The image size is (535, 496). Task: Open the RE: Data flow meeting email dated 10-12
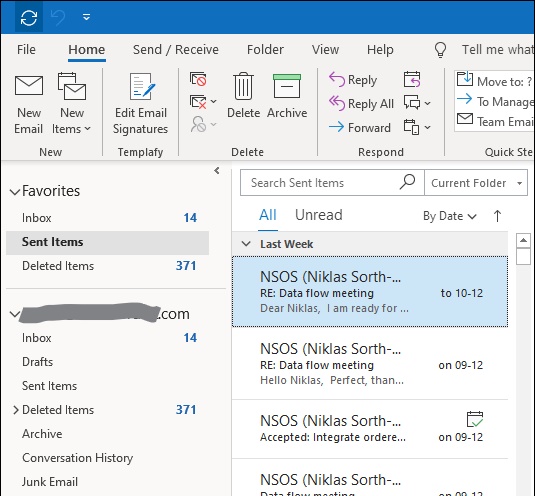coord(370,292)
